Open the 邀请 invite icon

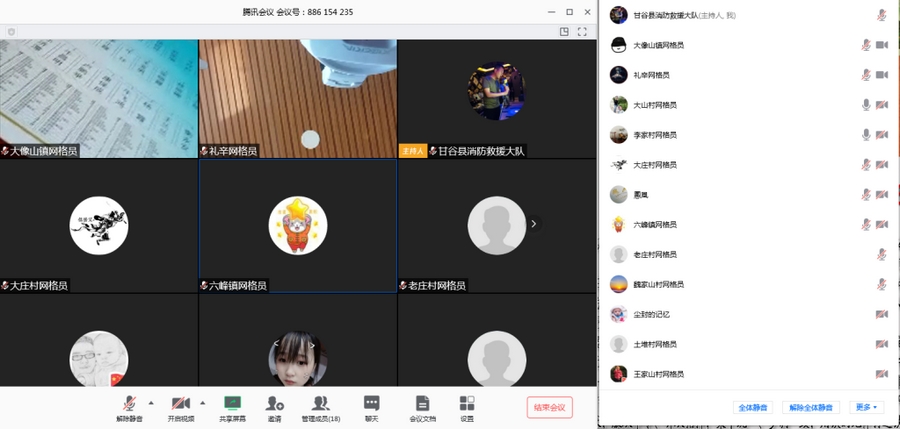(x=274, y=407)
